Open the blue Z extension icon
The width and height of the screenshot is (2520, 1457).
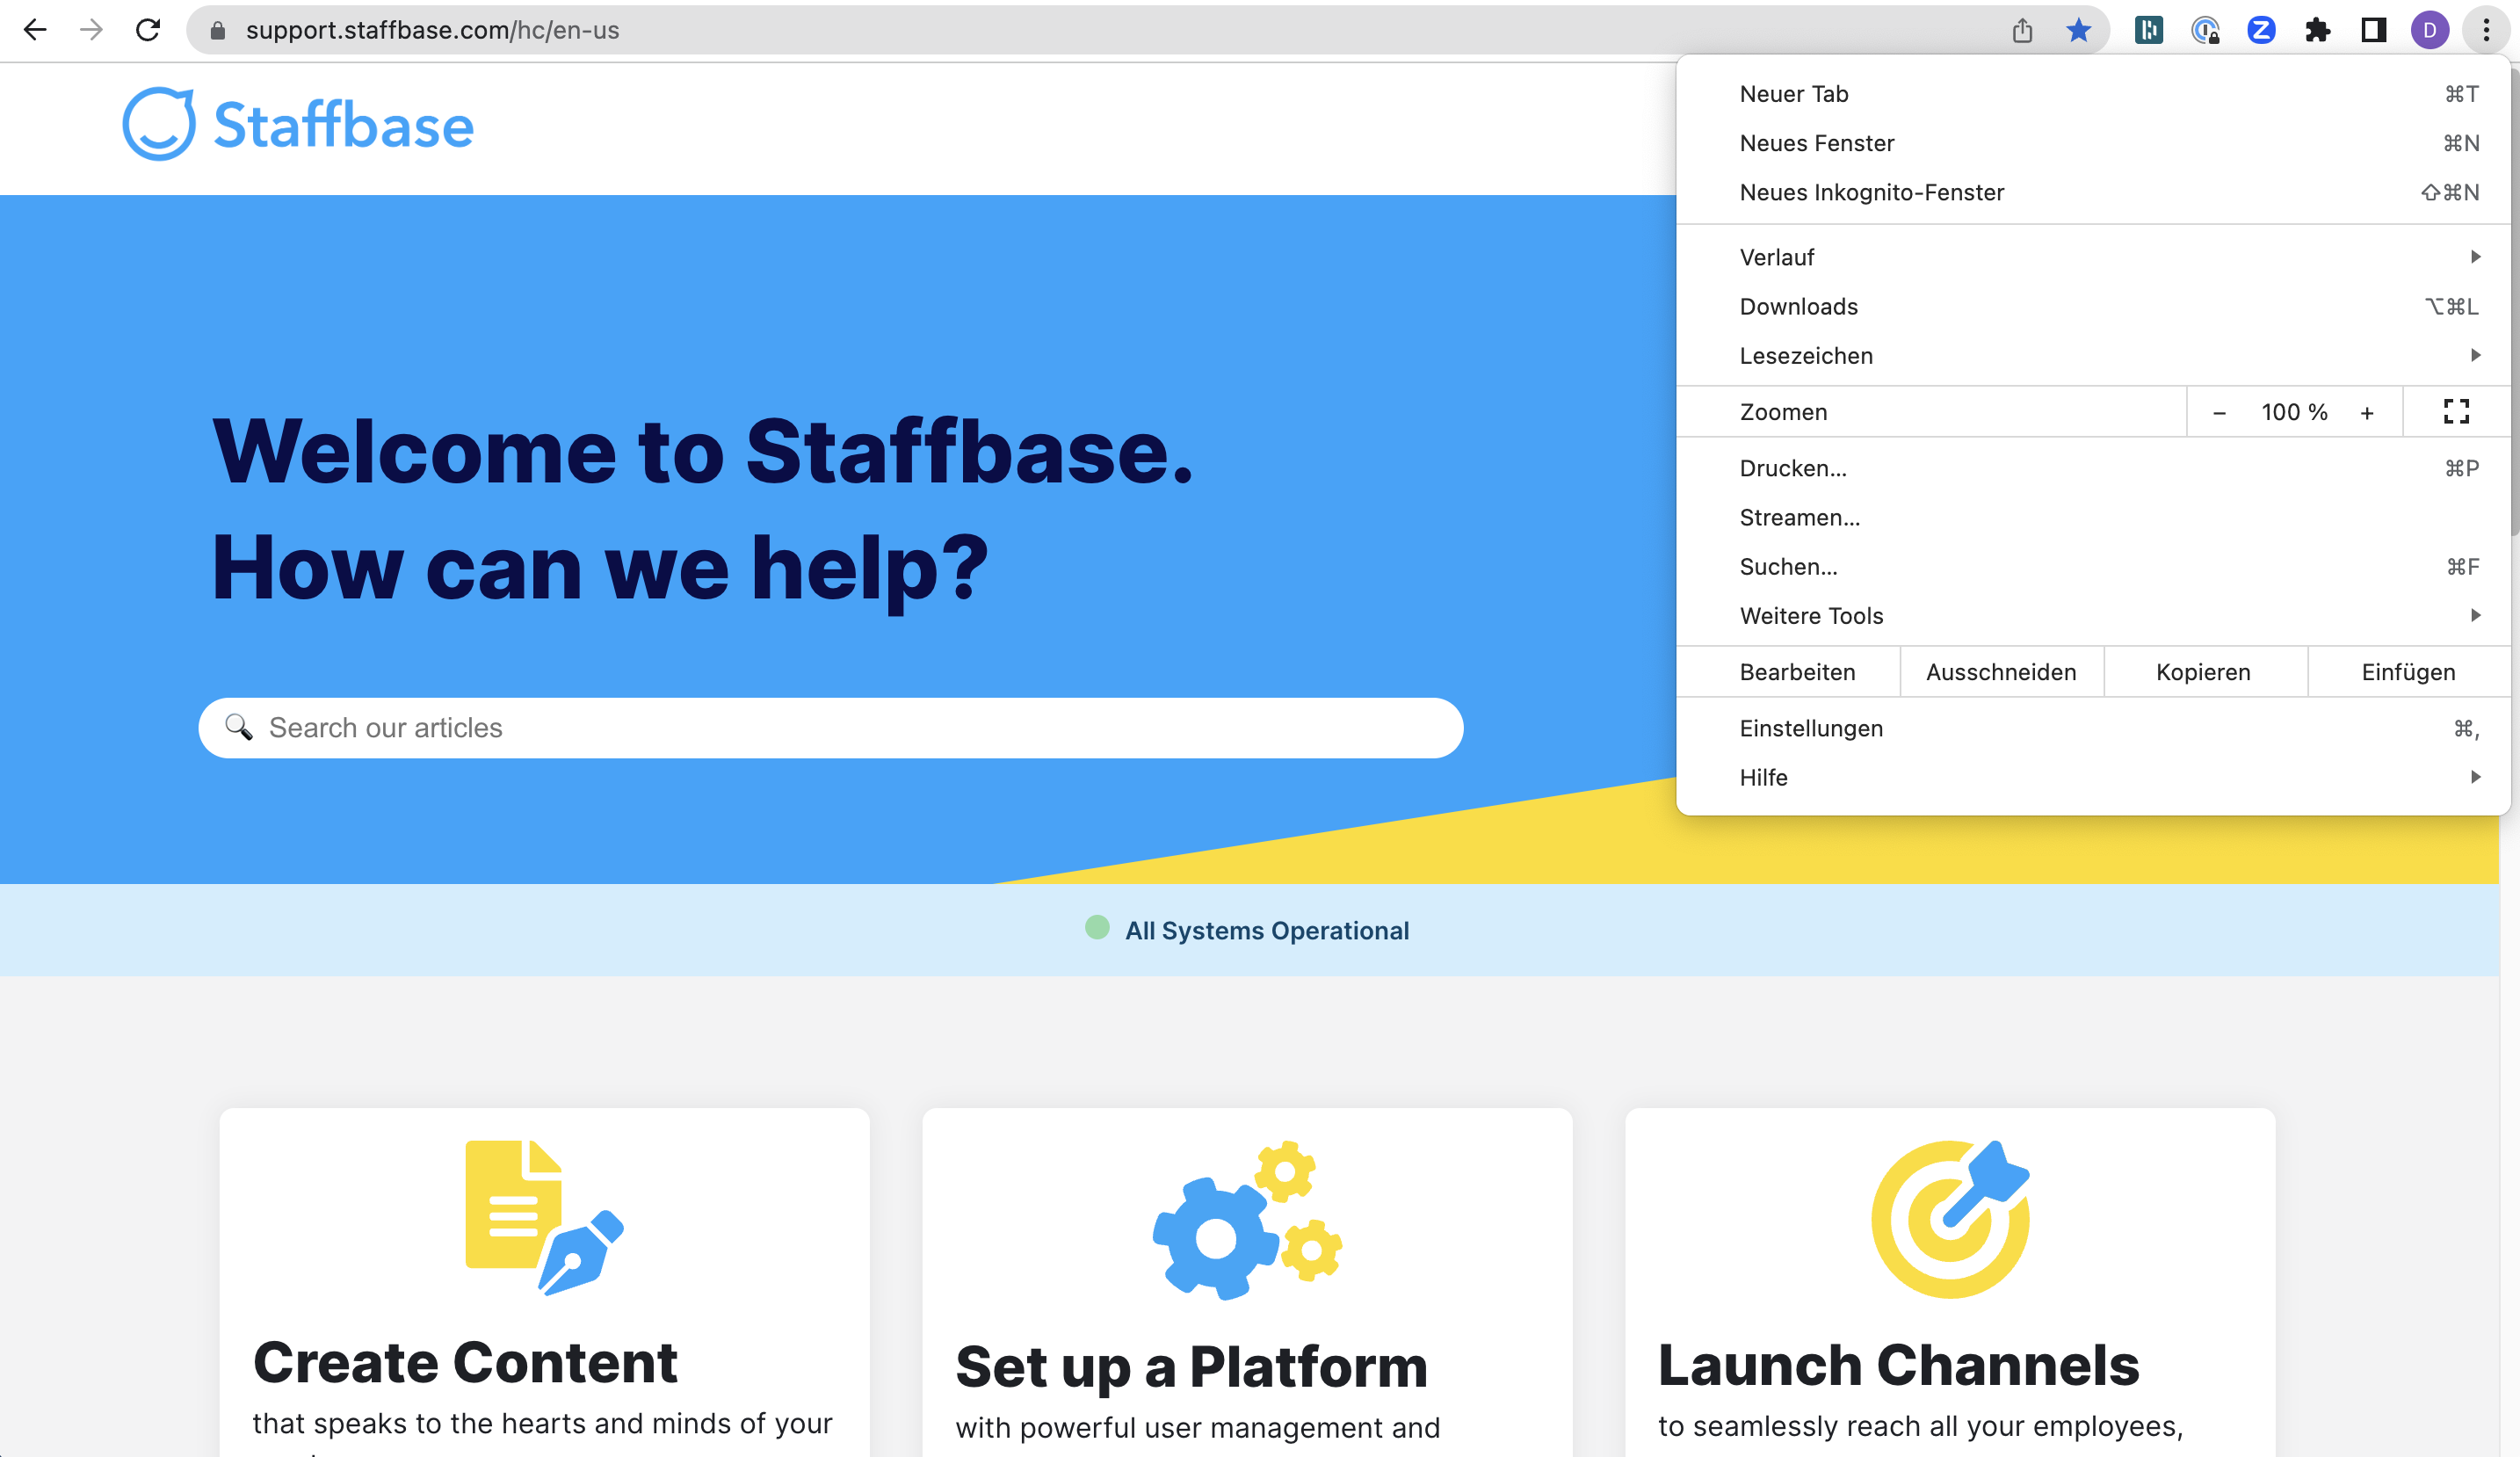click(x=2261, y=31)
